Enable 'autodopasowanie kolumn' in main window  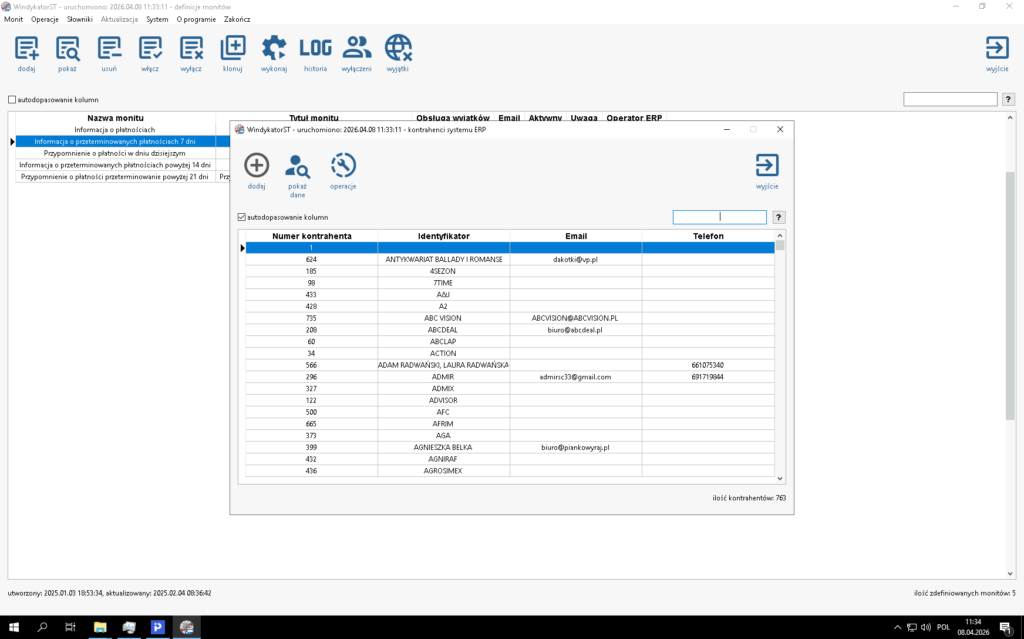(x=12, y=100)
